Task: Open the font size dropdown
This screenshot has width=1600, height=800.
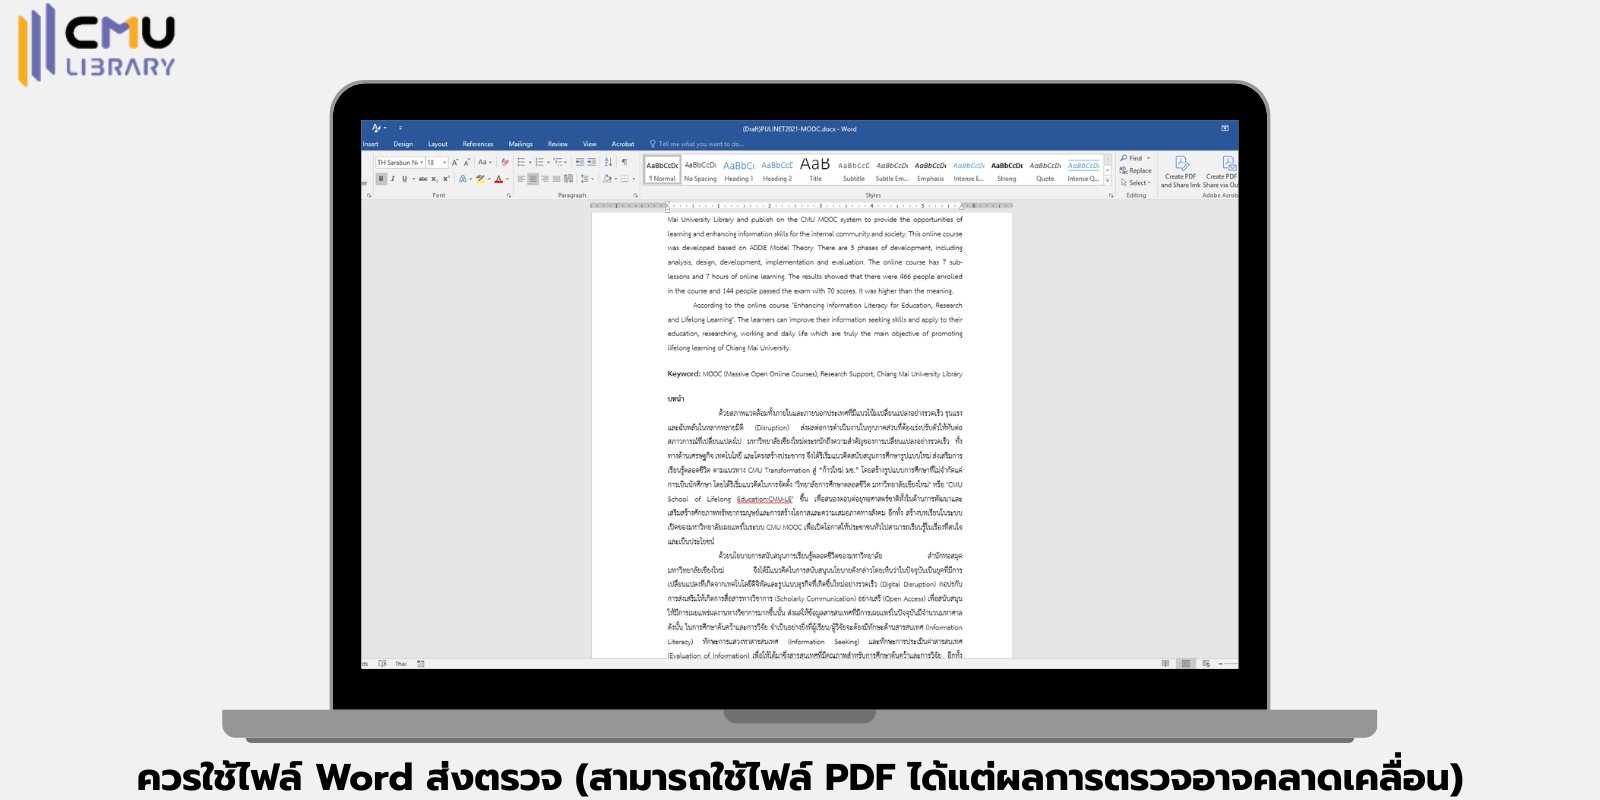Action: point(444,162)
